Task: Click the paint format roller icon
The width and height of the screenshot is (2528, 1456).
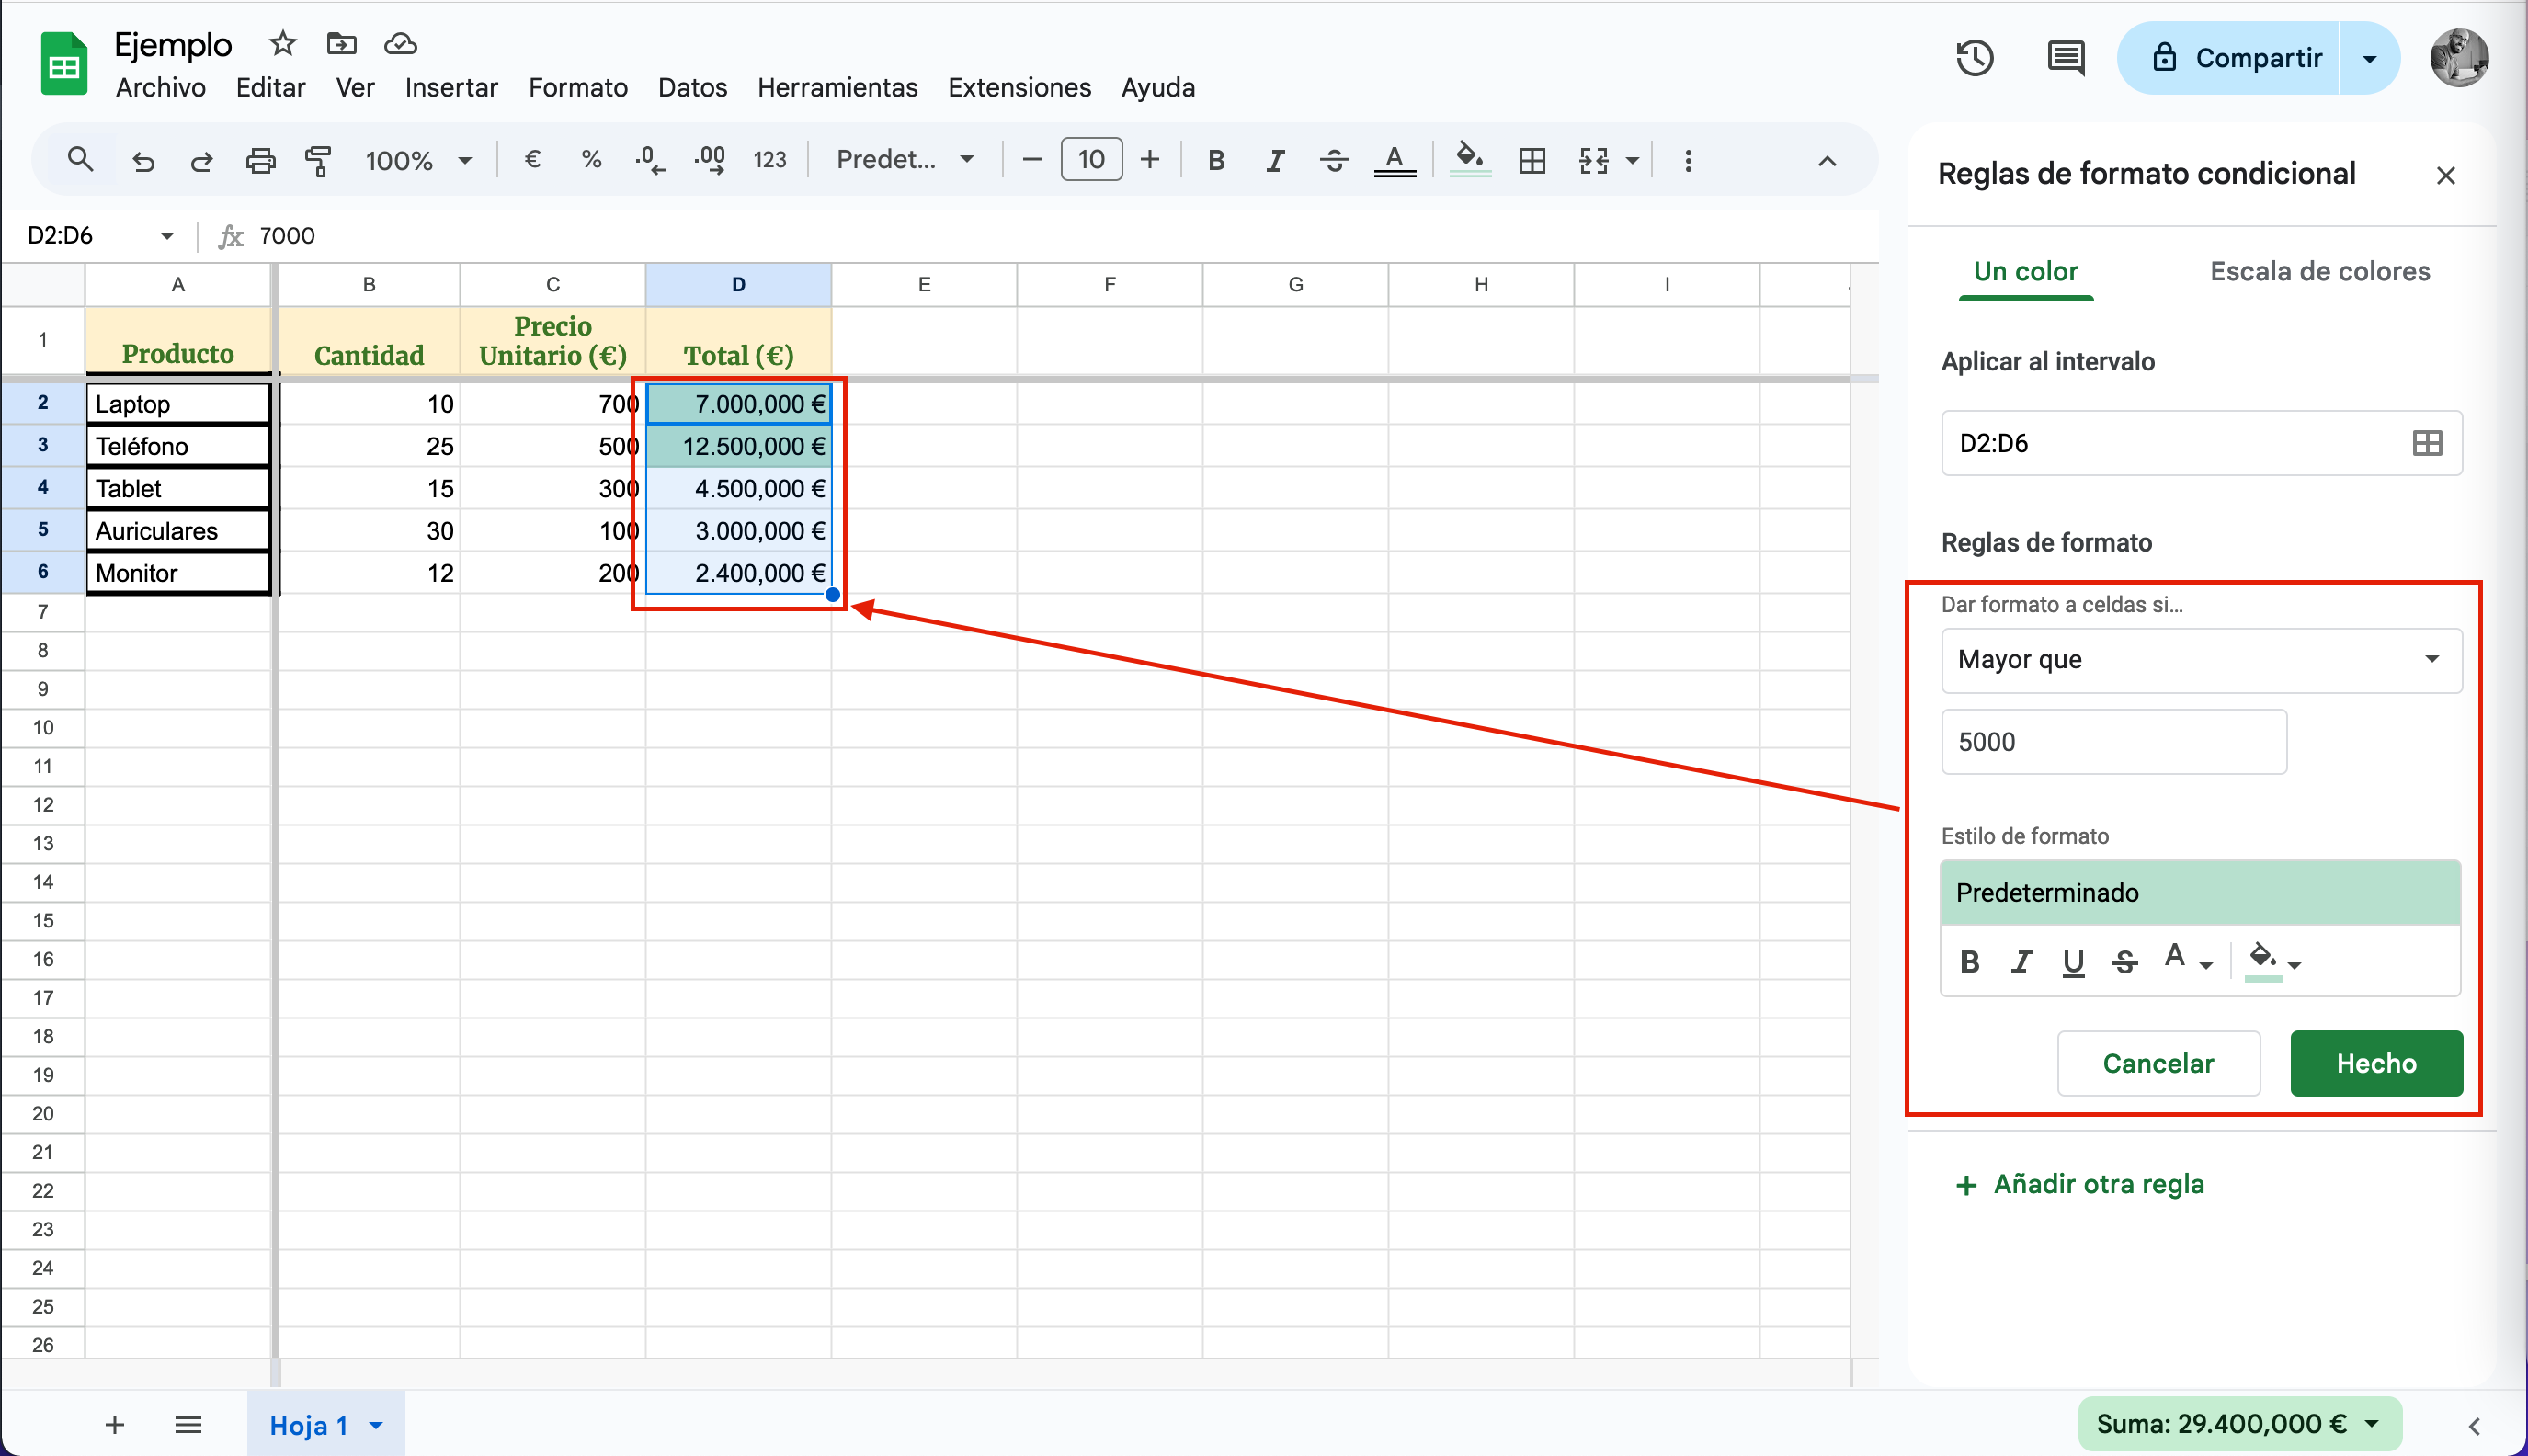Action: click(318, 160)
